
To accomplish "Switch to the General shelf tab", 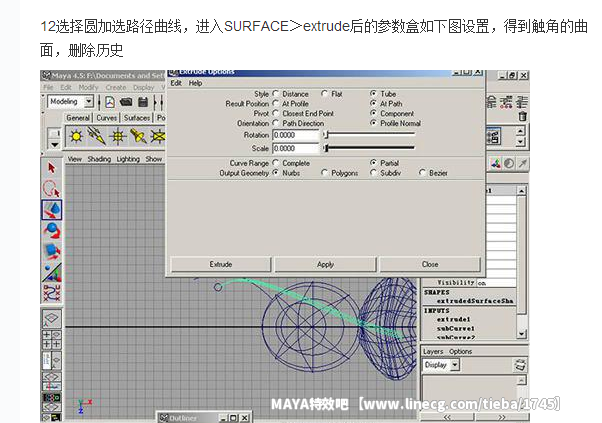I will [78, 118].
